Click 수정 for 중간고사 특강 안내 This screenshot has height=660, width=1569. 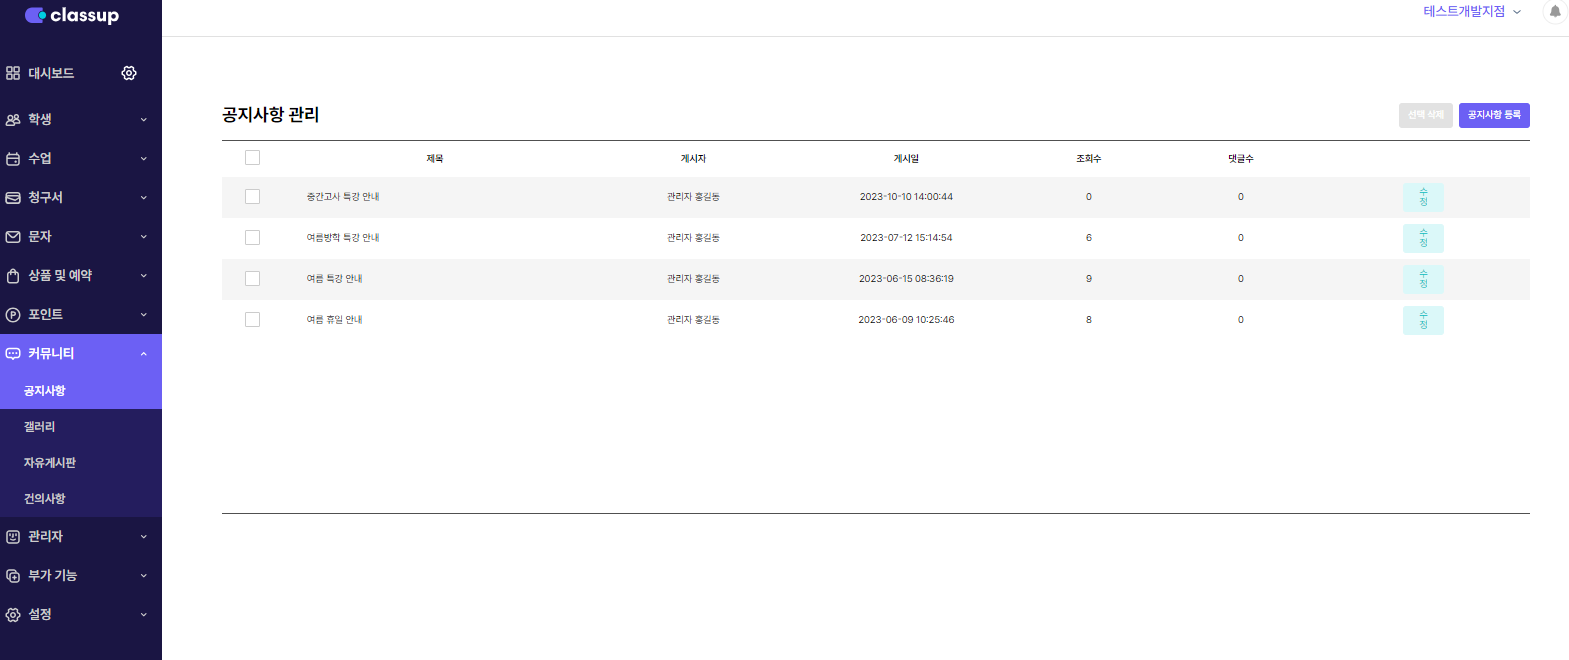1423,197
